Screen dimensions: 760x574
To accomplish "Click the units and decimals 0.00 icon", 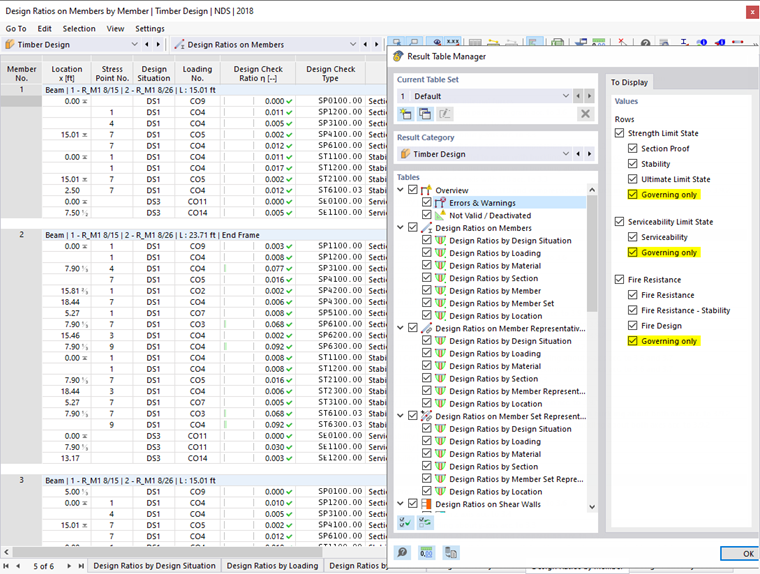I will (x=426, y=552).
